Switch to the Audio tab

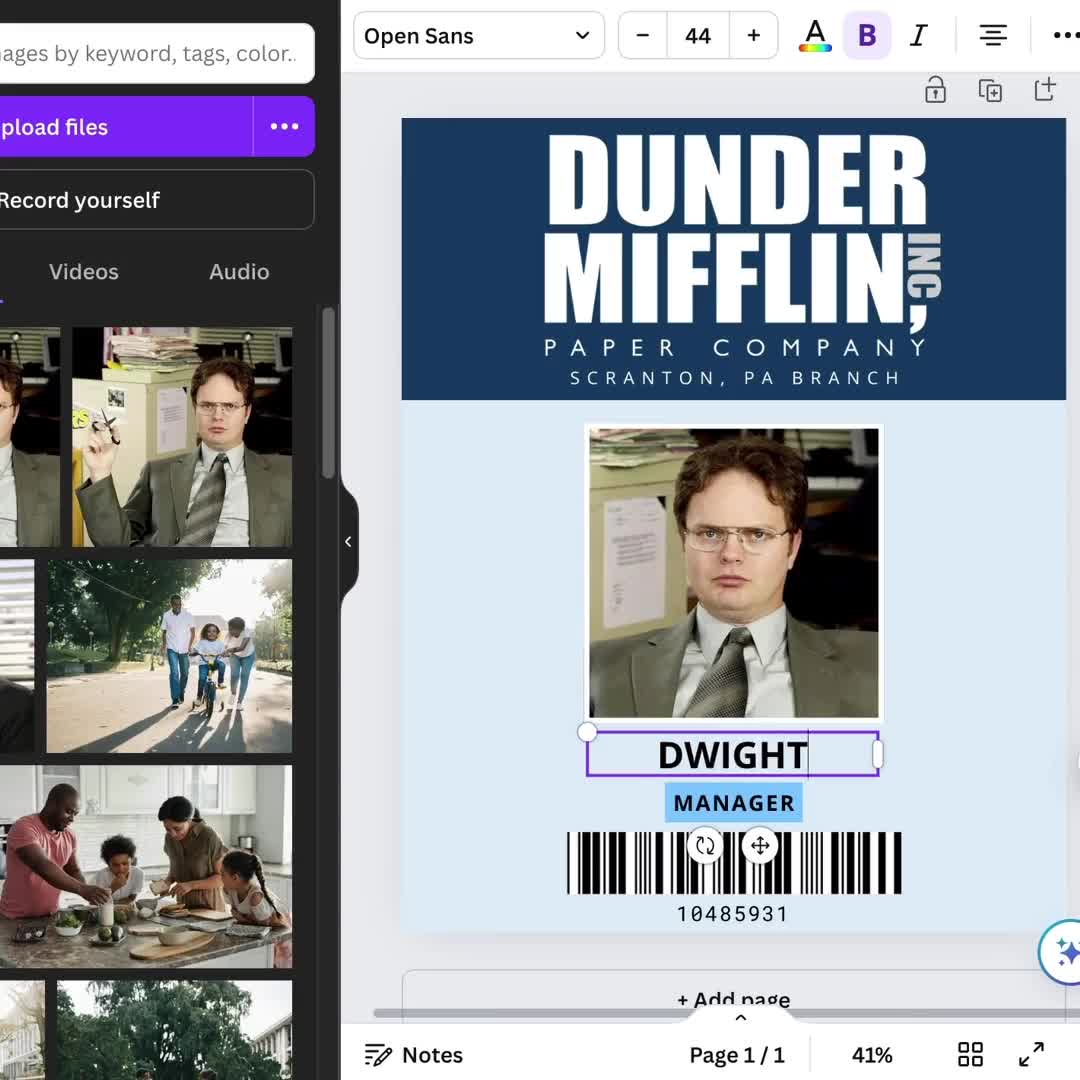pyautogui.click(x=238, y=271)
